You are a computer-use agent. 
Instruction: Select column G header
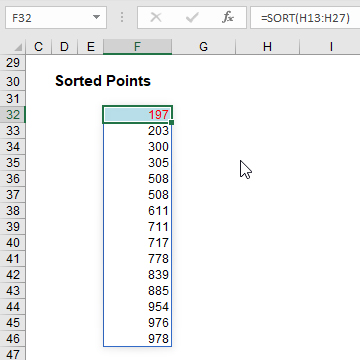203,47
